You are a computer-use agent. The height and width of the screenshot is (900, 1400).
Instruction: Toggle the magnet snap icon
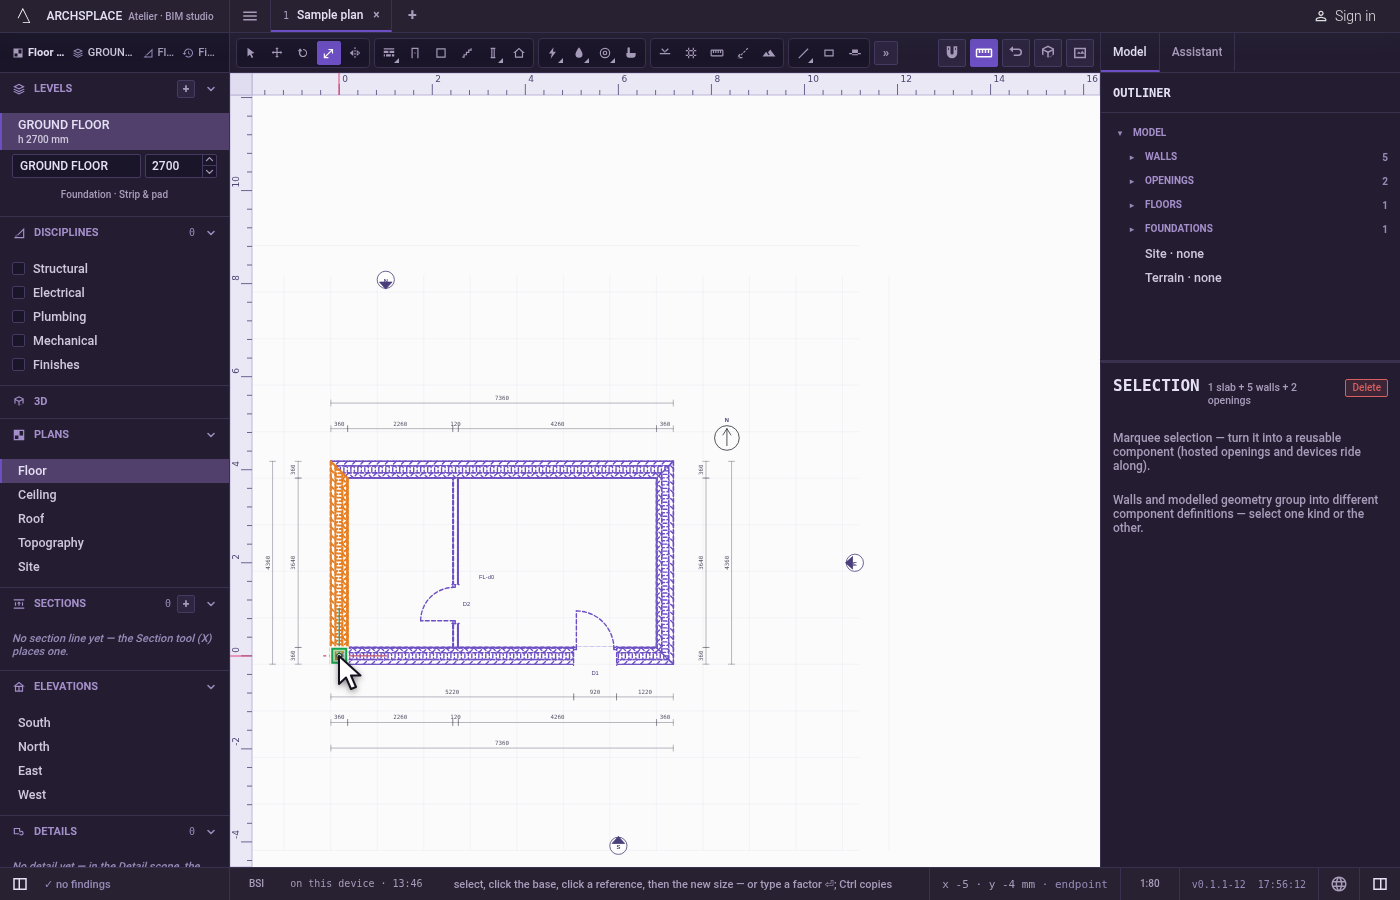click(952, 52)
